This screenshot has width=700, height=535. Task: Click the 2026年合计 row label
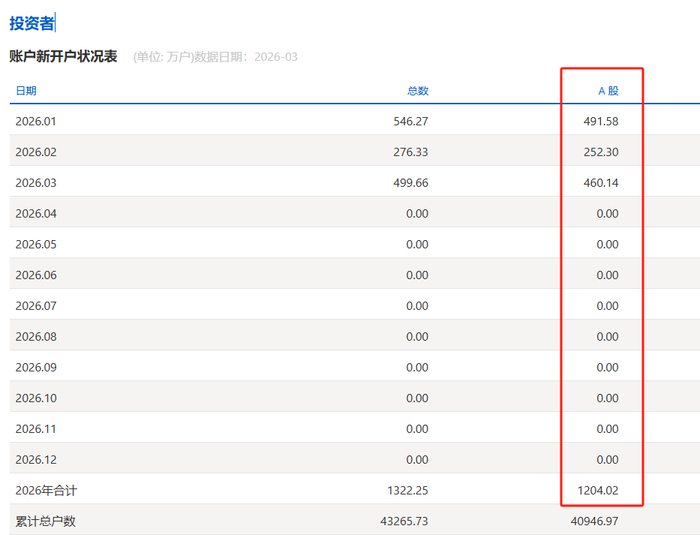[46, 491]
